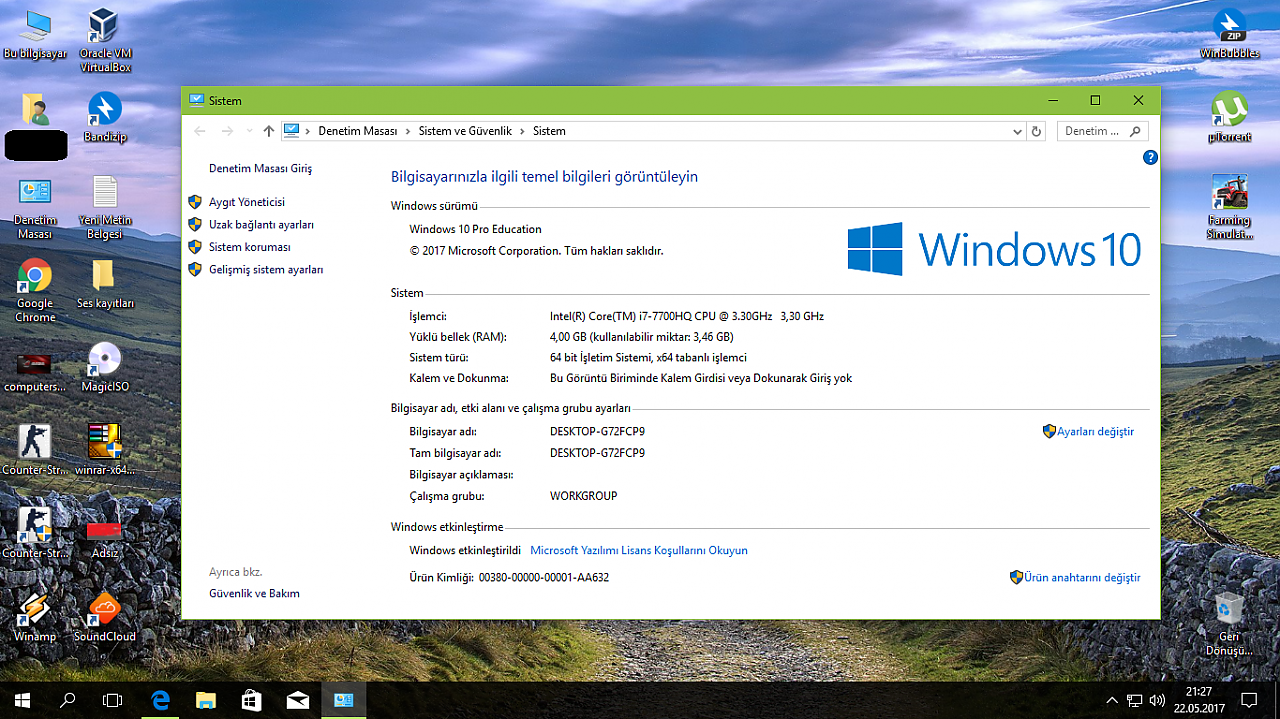
Task: Click the product ID 00380-00000-00001-AA632
Action: 544,578
